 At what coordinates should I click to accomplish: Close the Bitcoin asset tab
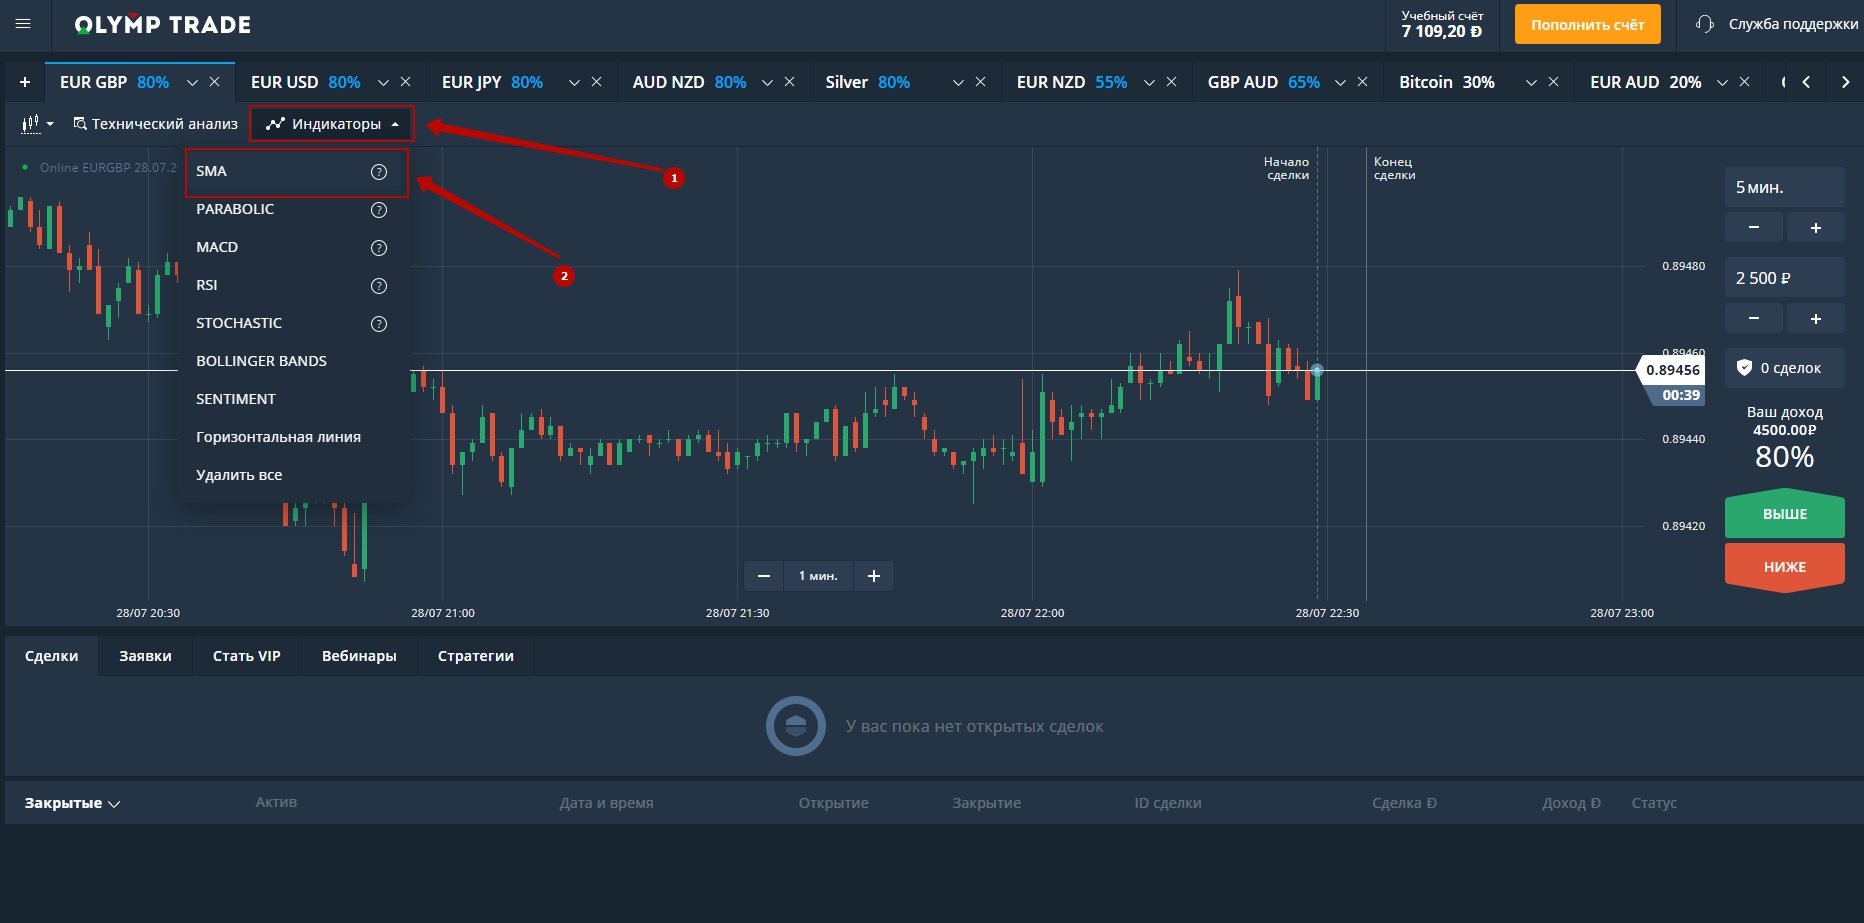pyautogui.click(x=1553, y=82)
